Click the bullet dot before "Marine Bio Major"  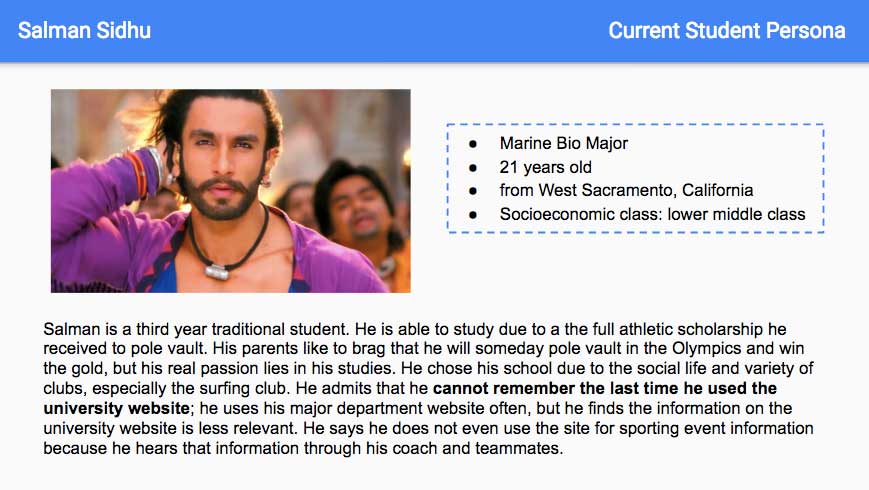[473, 144]
